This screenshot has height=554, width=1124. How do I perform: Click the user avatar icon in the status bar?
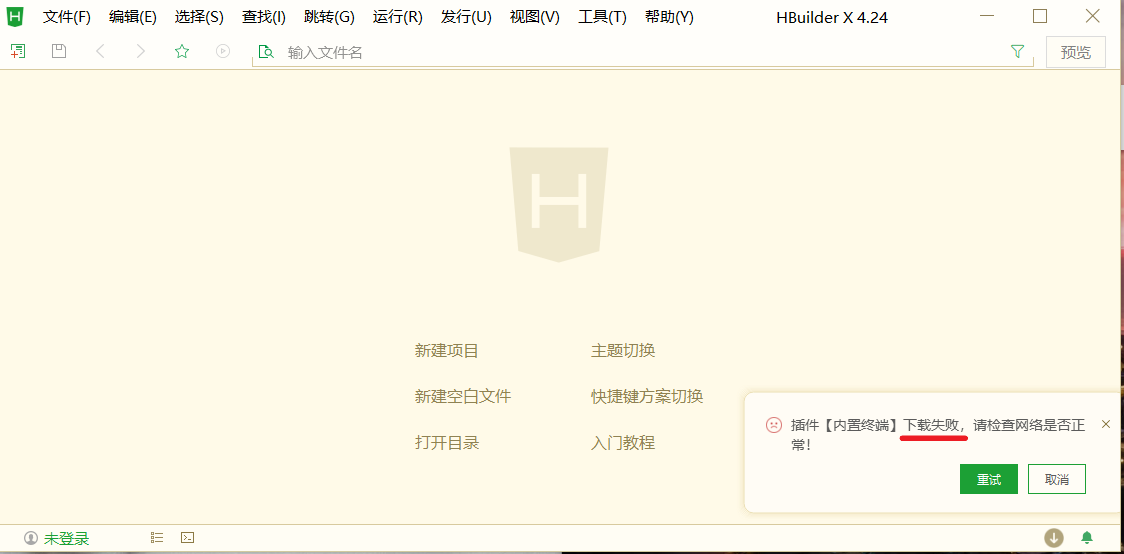(x=30, y=538)
